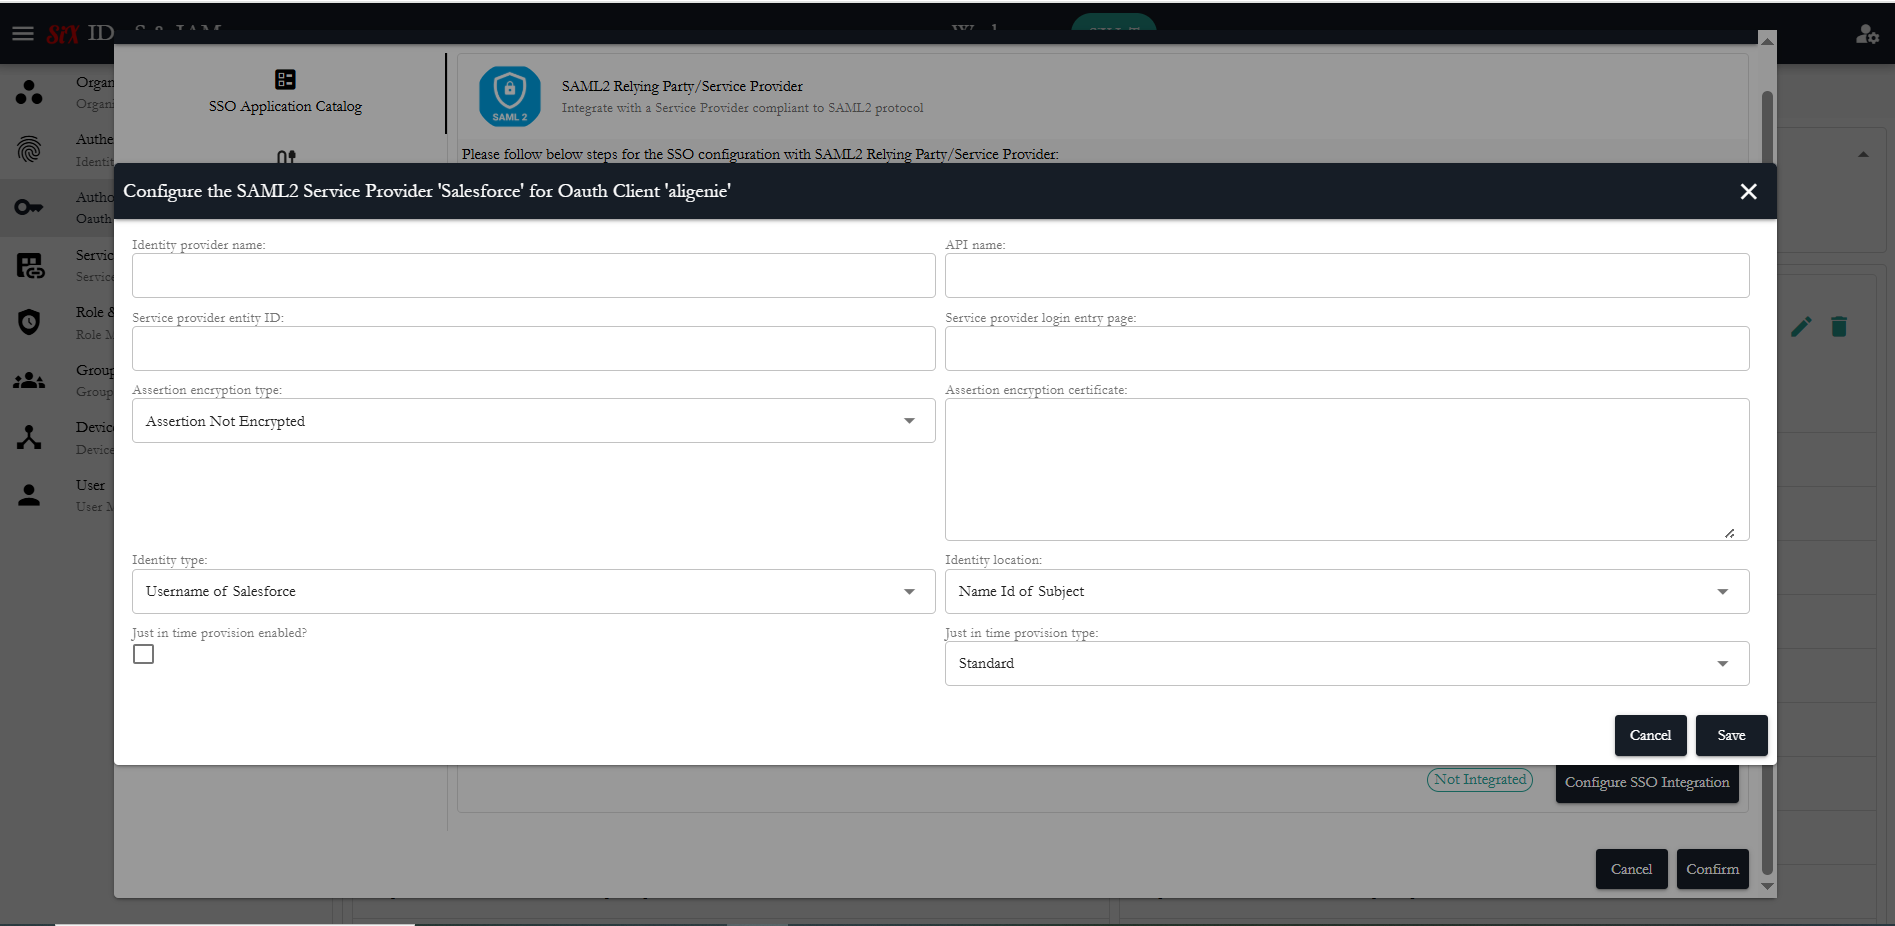Open the hamburger menu icon
Viewport: 1895px width, 926px height.
coord(23,34)
